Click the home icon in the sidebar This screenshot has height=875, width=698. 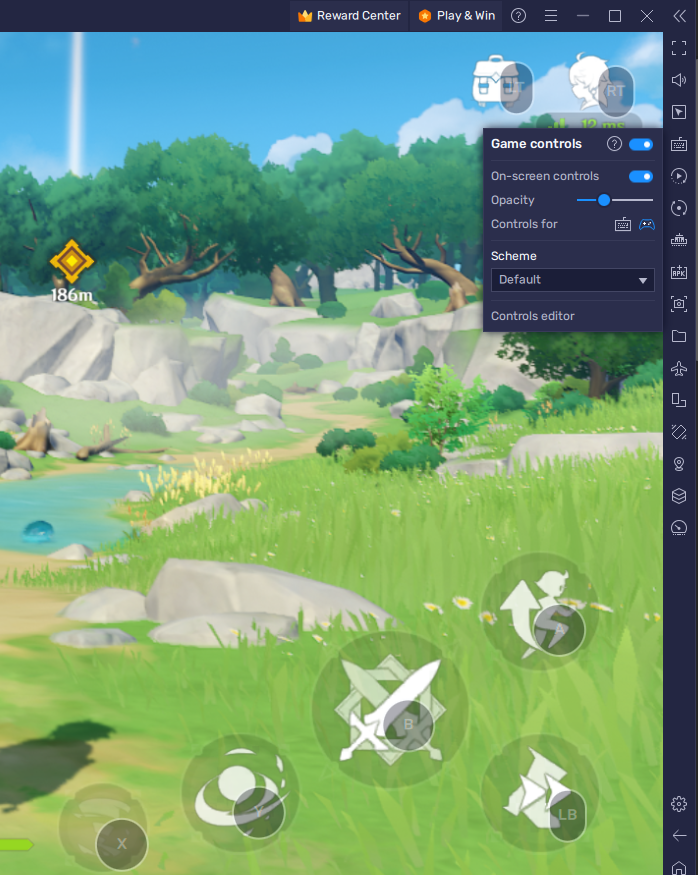(x=679, y=868)
